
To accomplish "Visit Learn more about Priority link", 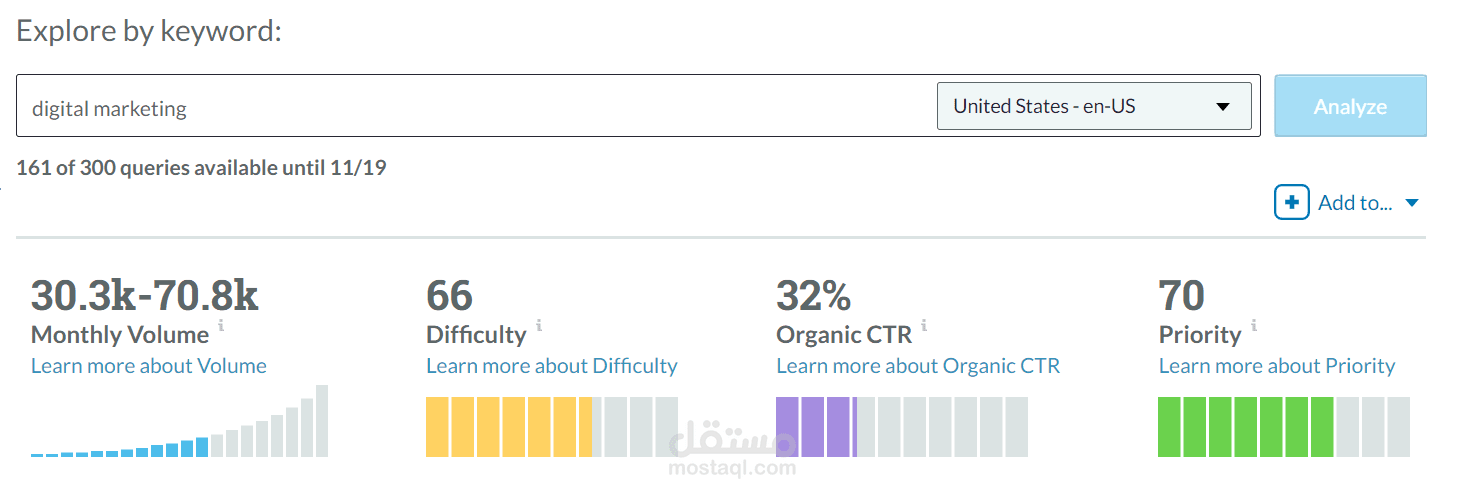I will tap(1276, 366).
